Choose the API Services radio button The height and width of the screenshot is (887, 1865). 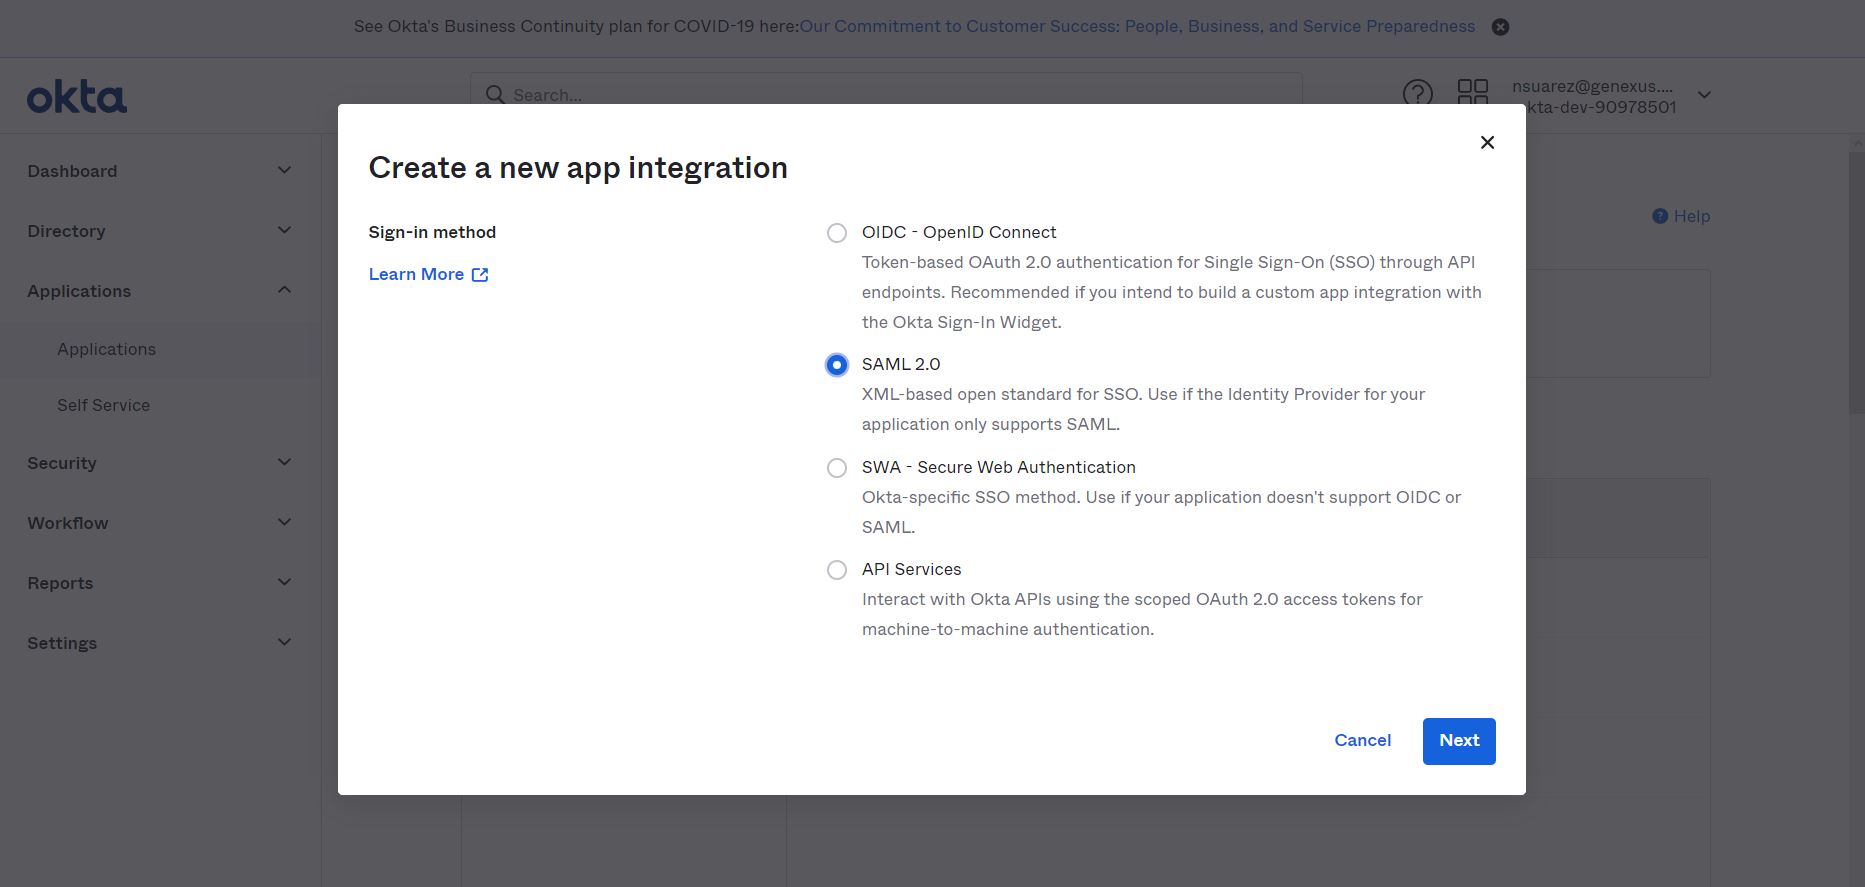point(837,570)
